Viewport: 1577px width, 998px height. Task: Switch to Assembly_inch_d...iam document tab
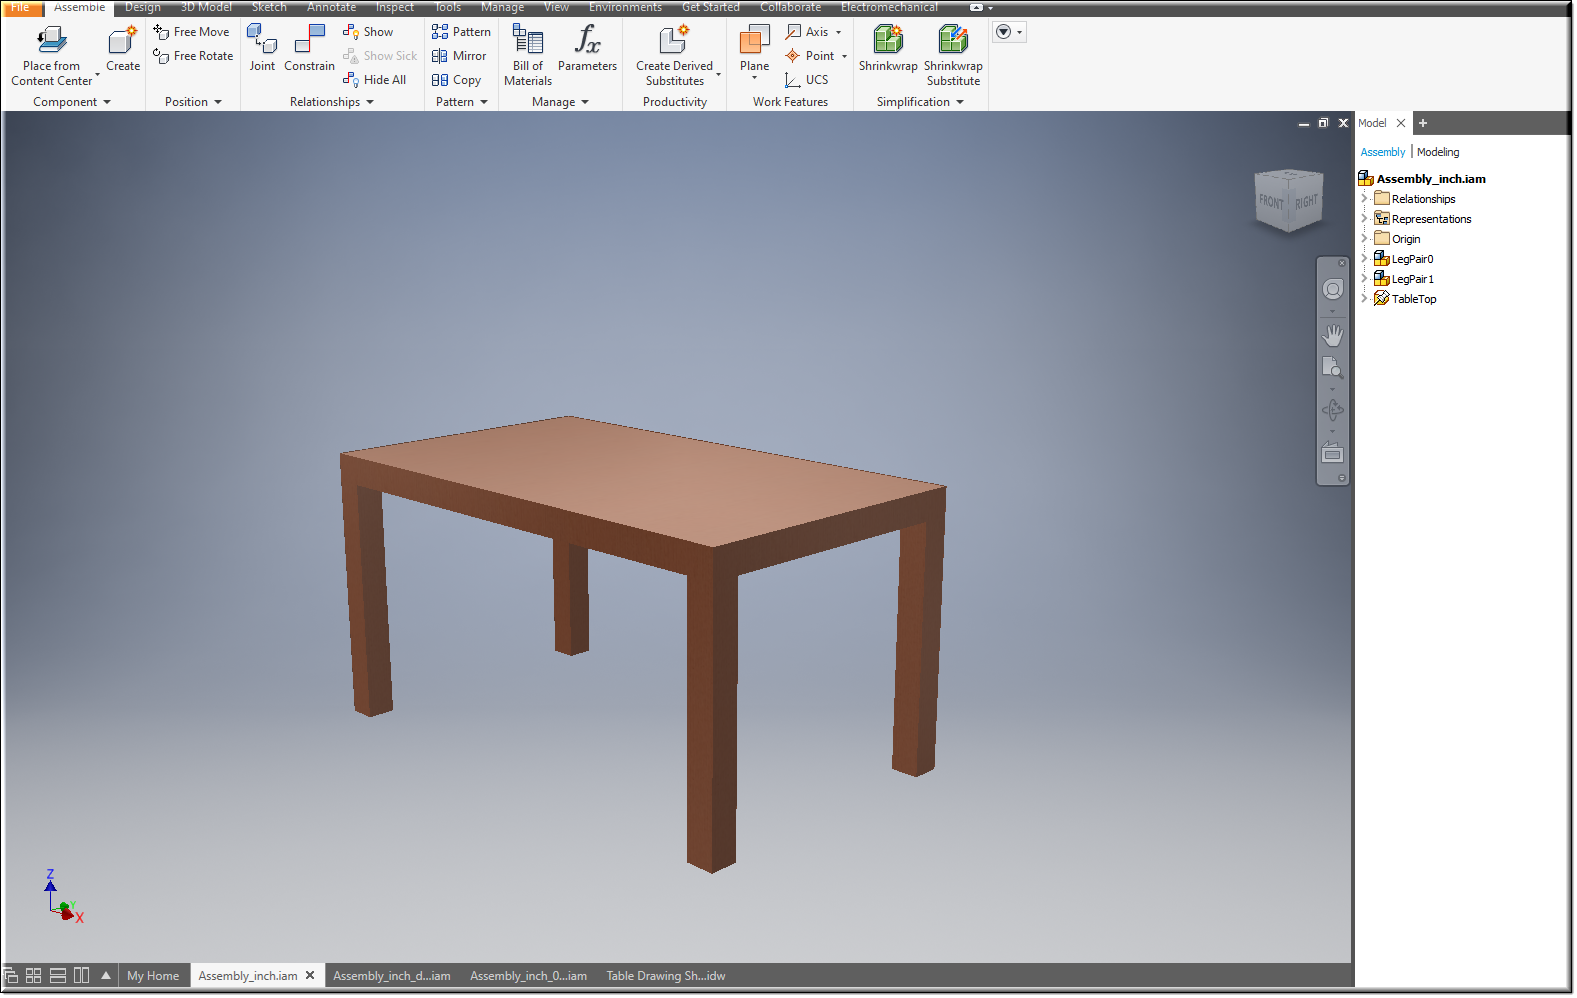click(x=391, y=976)
